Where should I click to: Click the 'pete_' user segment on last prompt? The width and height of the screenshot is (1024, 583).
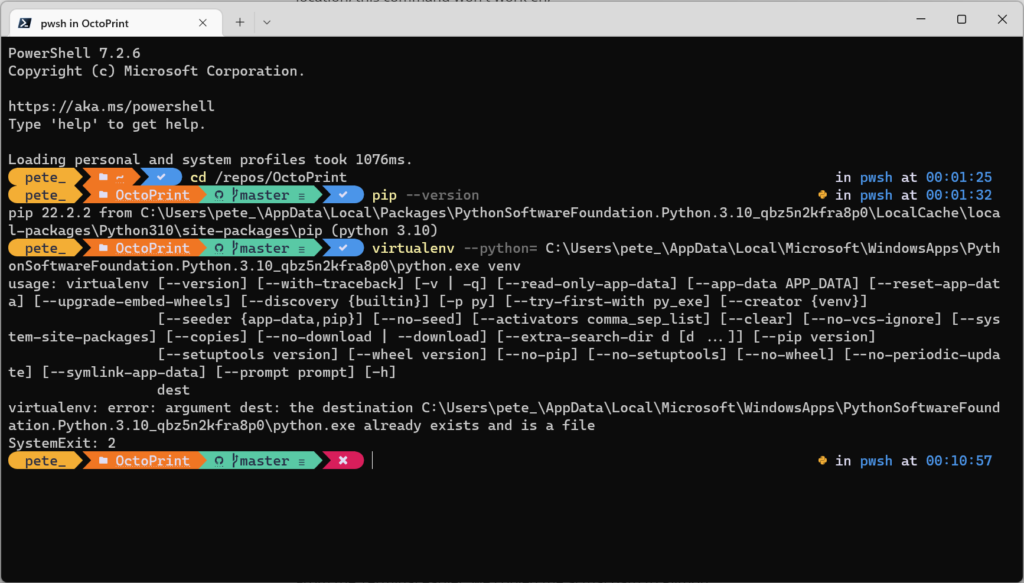coord(45,460)
